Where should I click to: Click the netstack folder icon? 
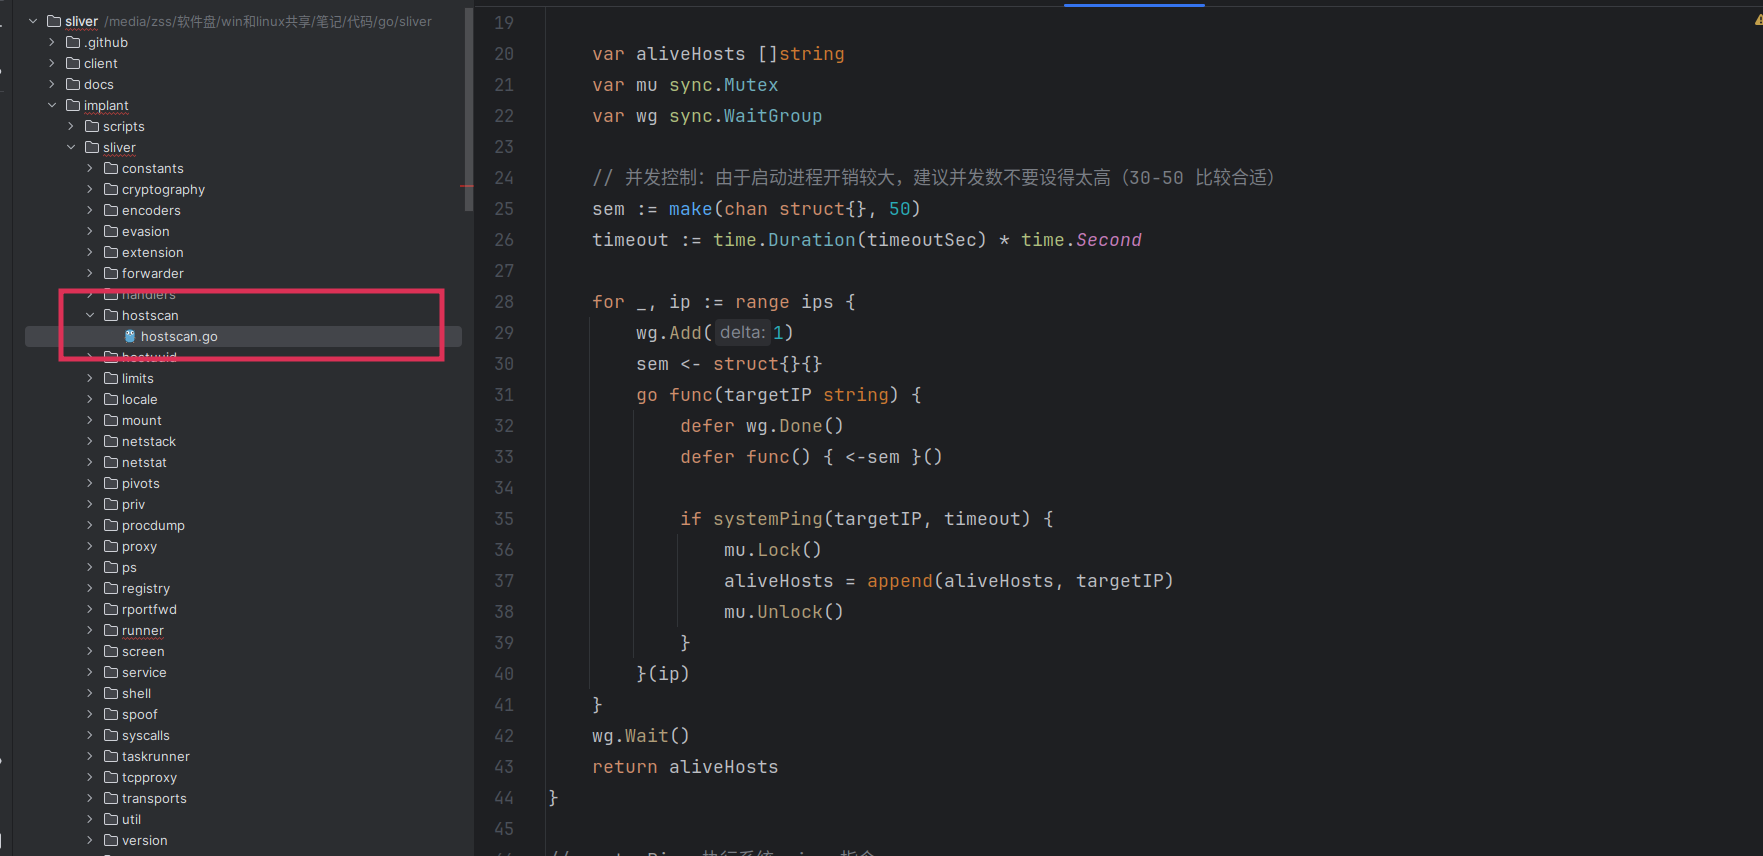click(x=111, y=441)
